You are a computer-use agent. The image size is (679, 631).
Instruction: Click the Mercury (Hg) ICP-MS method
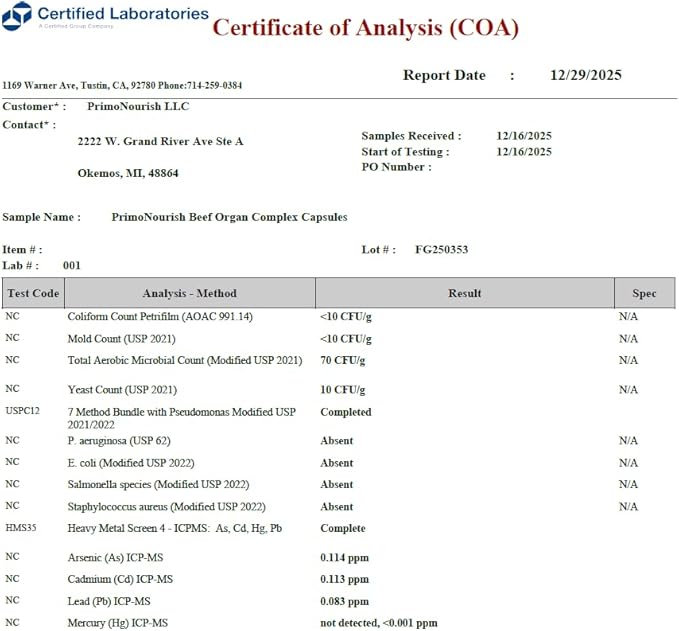117,623
